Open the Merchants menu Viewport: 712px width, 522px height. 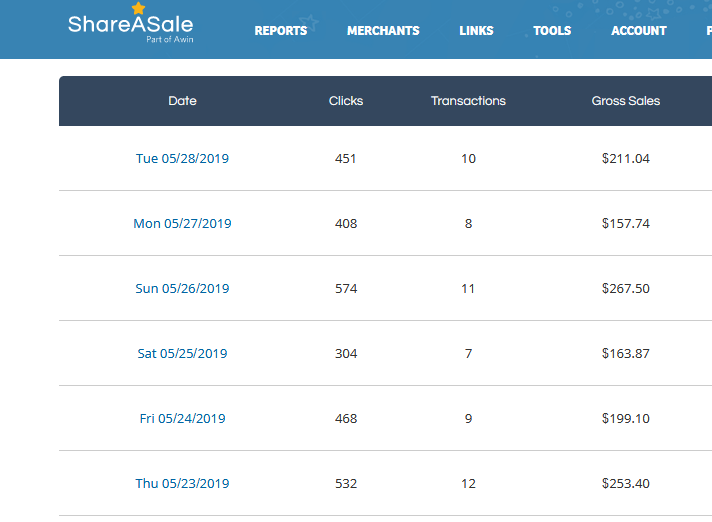(383, 30)
